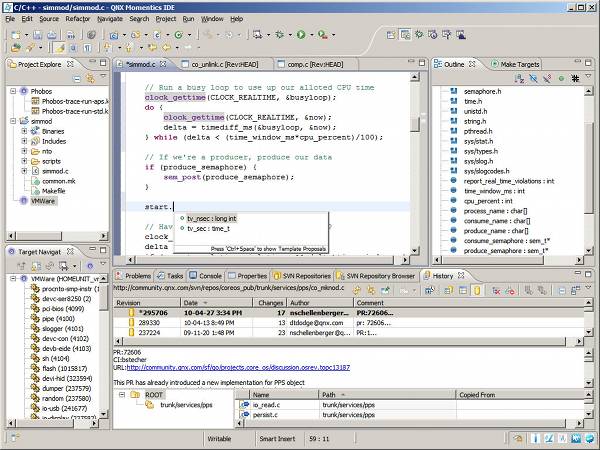The height and width of the screenshot is (450, 600).
Task: Click Collapse All icon in Project Explorer
Action: pos(77,79)
